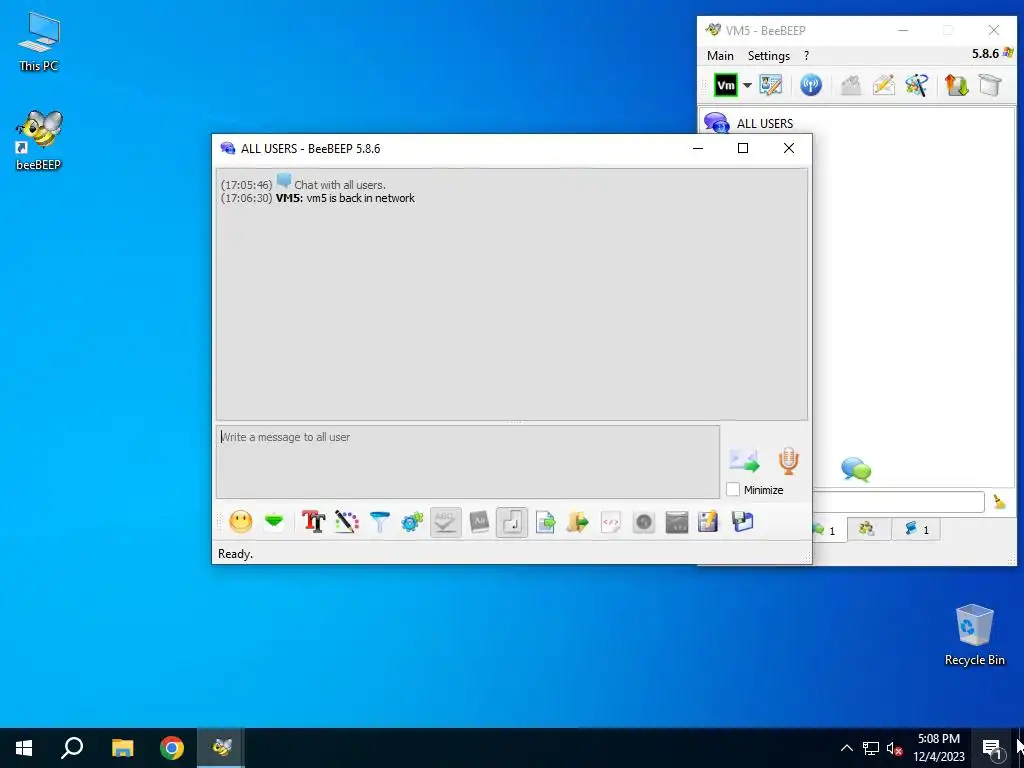Screen dimensions: 1024x768
Task: Switch to the groups tab
Action: (x=868, y=529)
